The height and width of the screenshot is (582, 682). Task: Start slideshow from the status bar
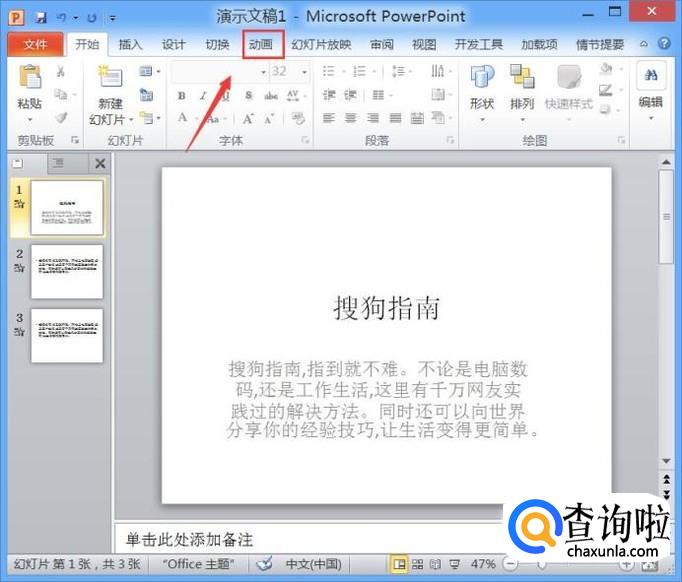(x=455, y=565)
